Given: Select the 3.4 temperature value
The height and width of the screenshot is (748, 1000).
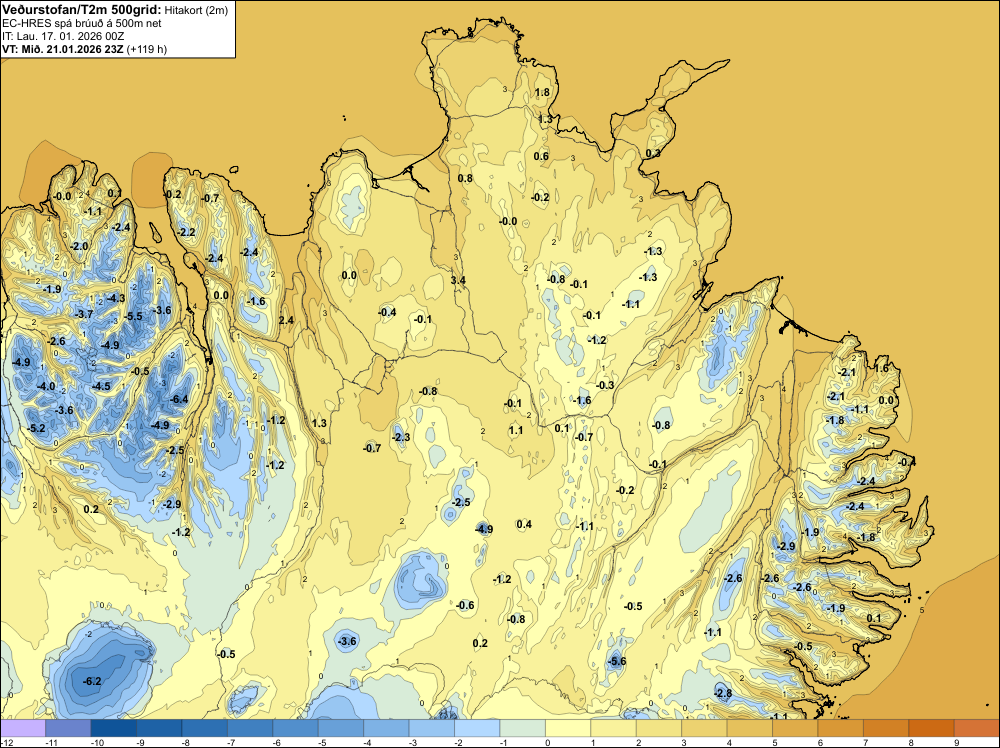Looking at the screenshot, I should (x=458, y=280).
